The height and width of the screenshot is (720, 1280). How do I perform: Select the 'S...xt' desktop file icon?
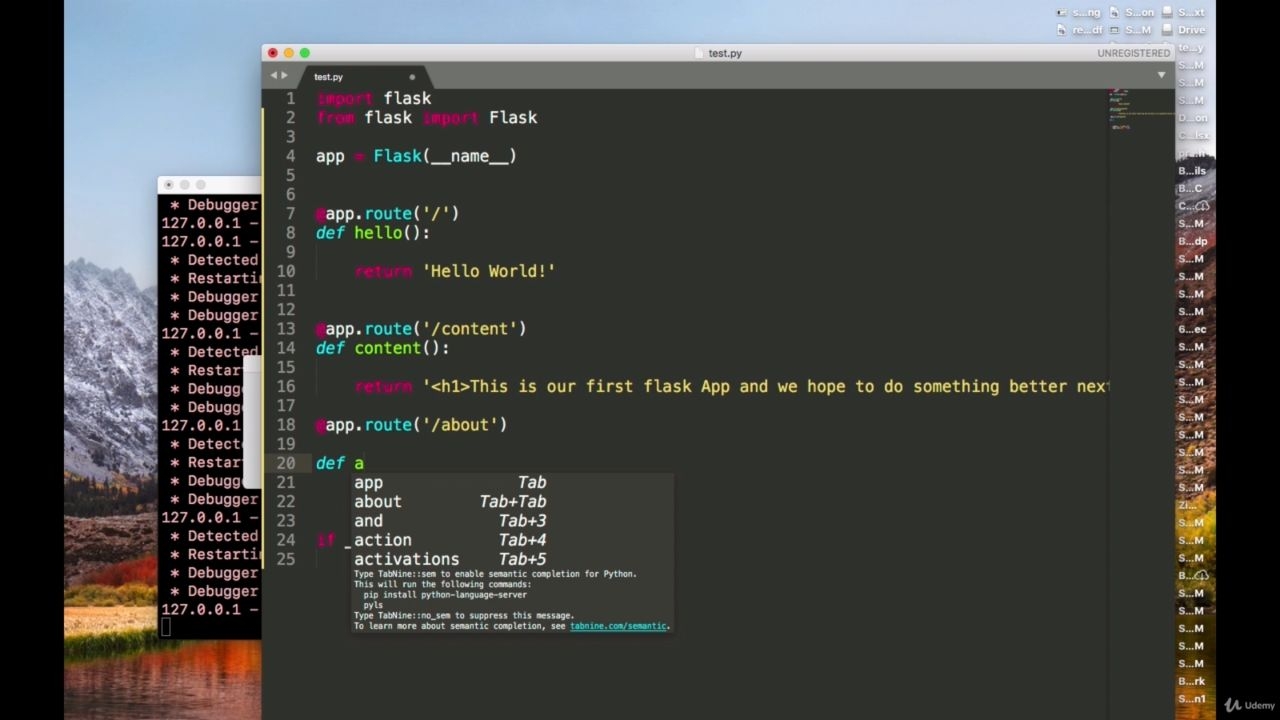tap(1183, 13)
